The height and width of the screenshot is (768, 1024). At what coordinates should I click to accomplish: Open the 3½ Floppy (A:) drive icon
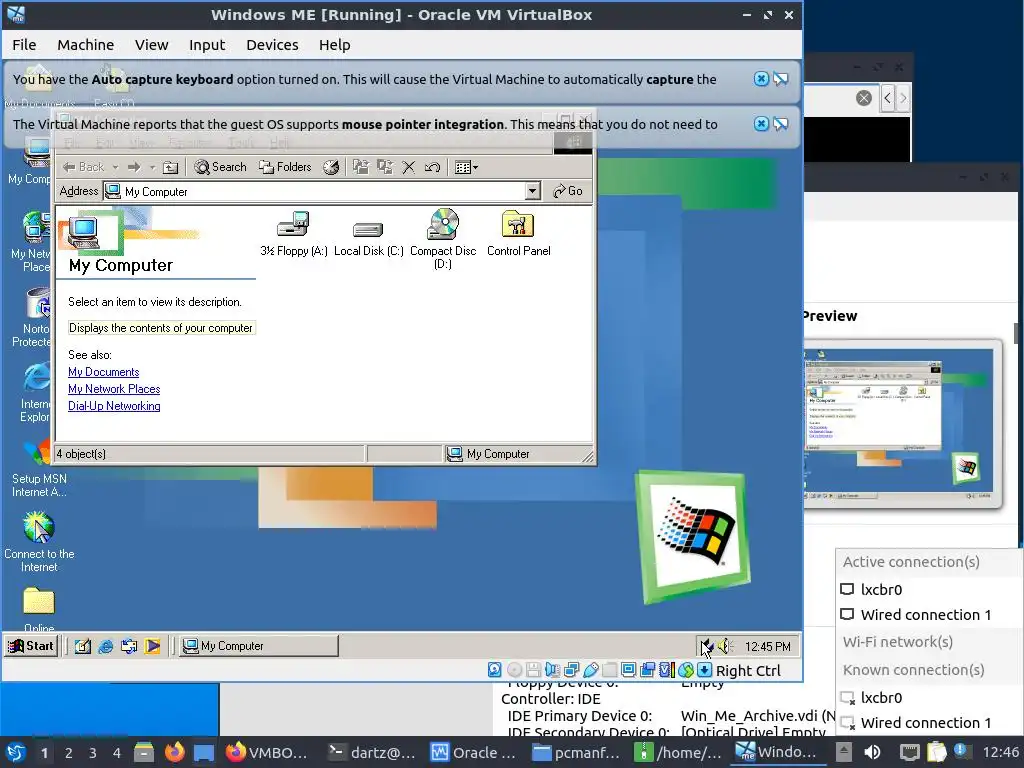pos(293,233)
